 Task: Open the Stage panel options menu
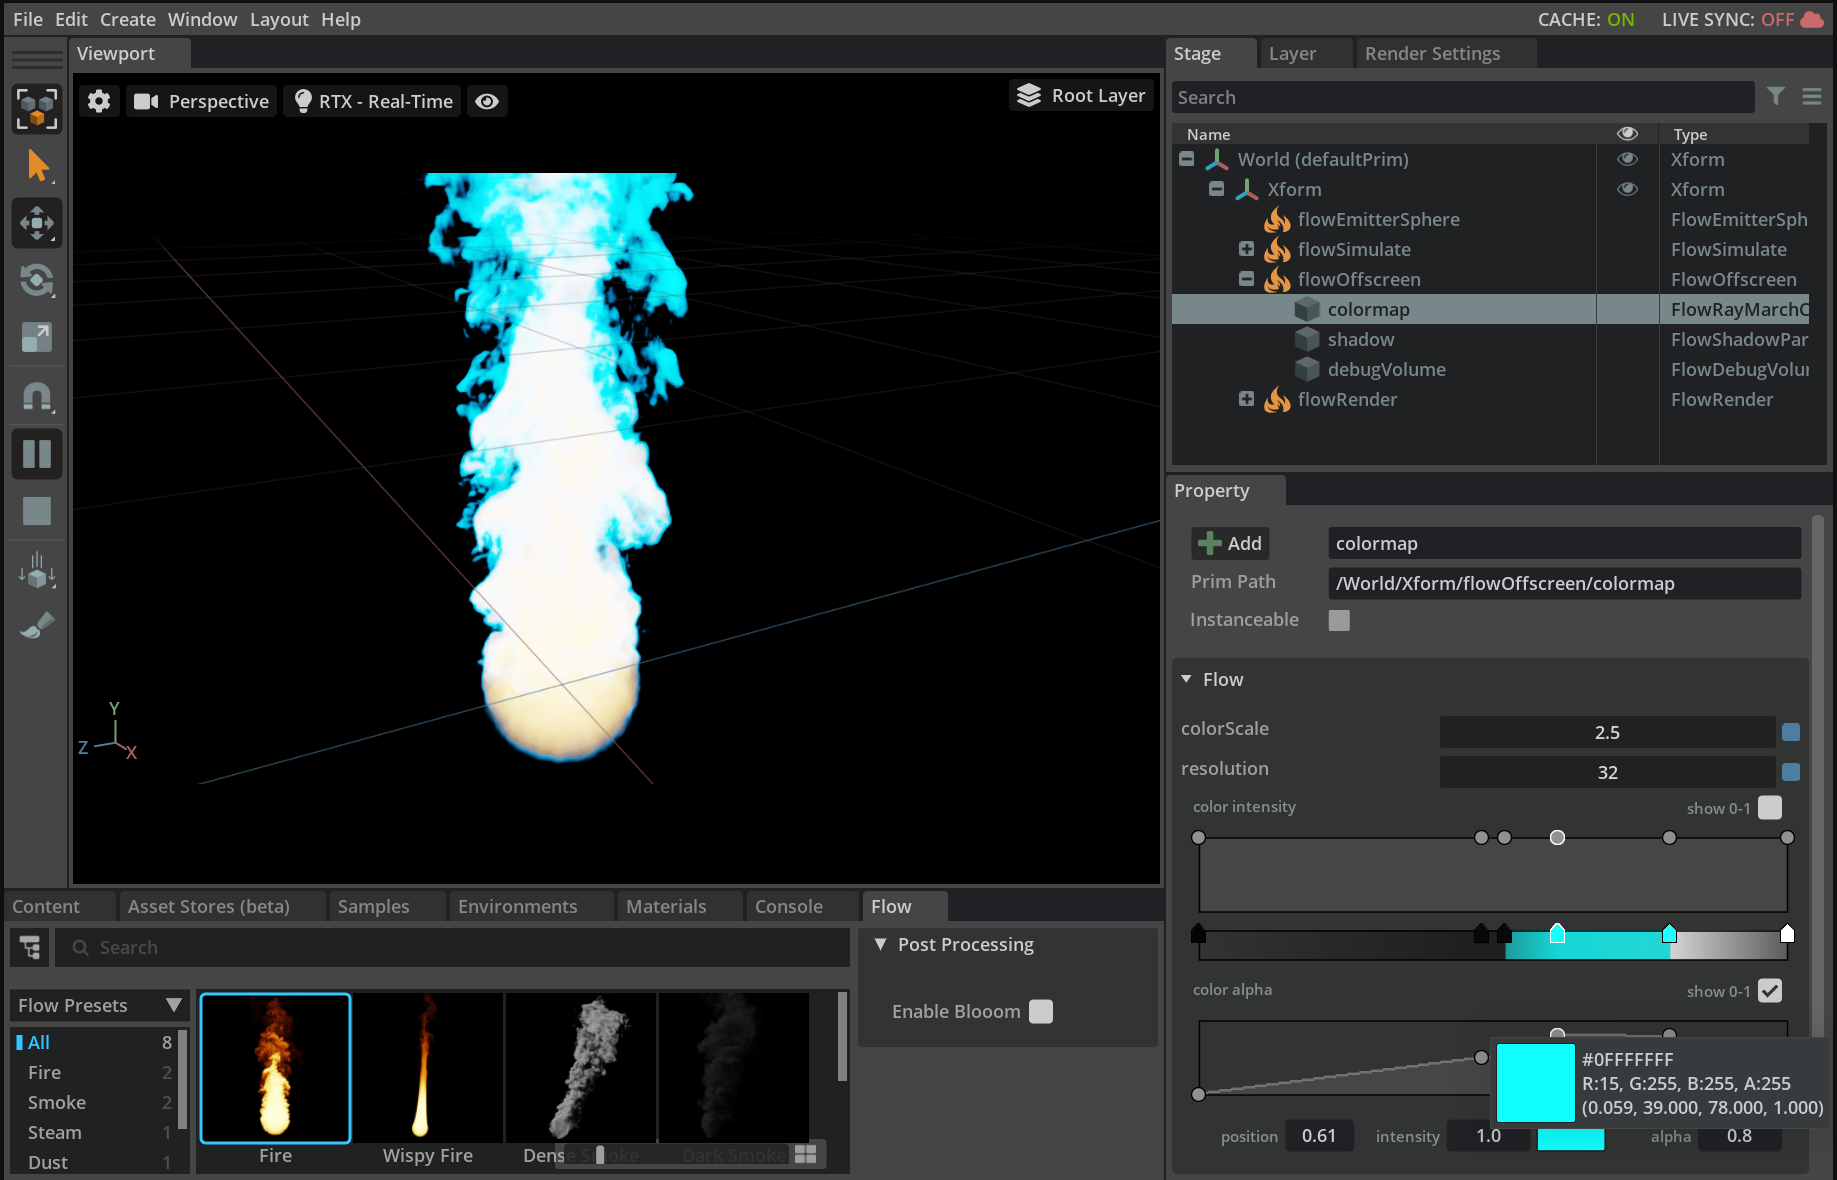tap(1812, 96)
